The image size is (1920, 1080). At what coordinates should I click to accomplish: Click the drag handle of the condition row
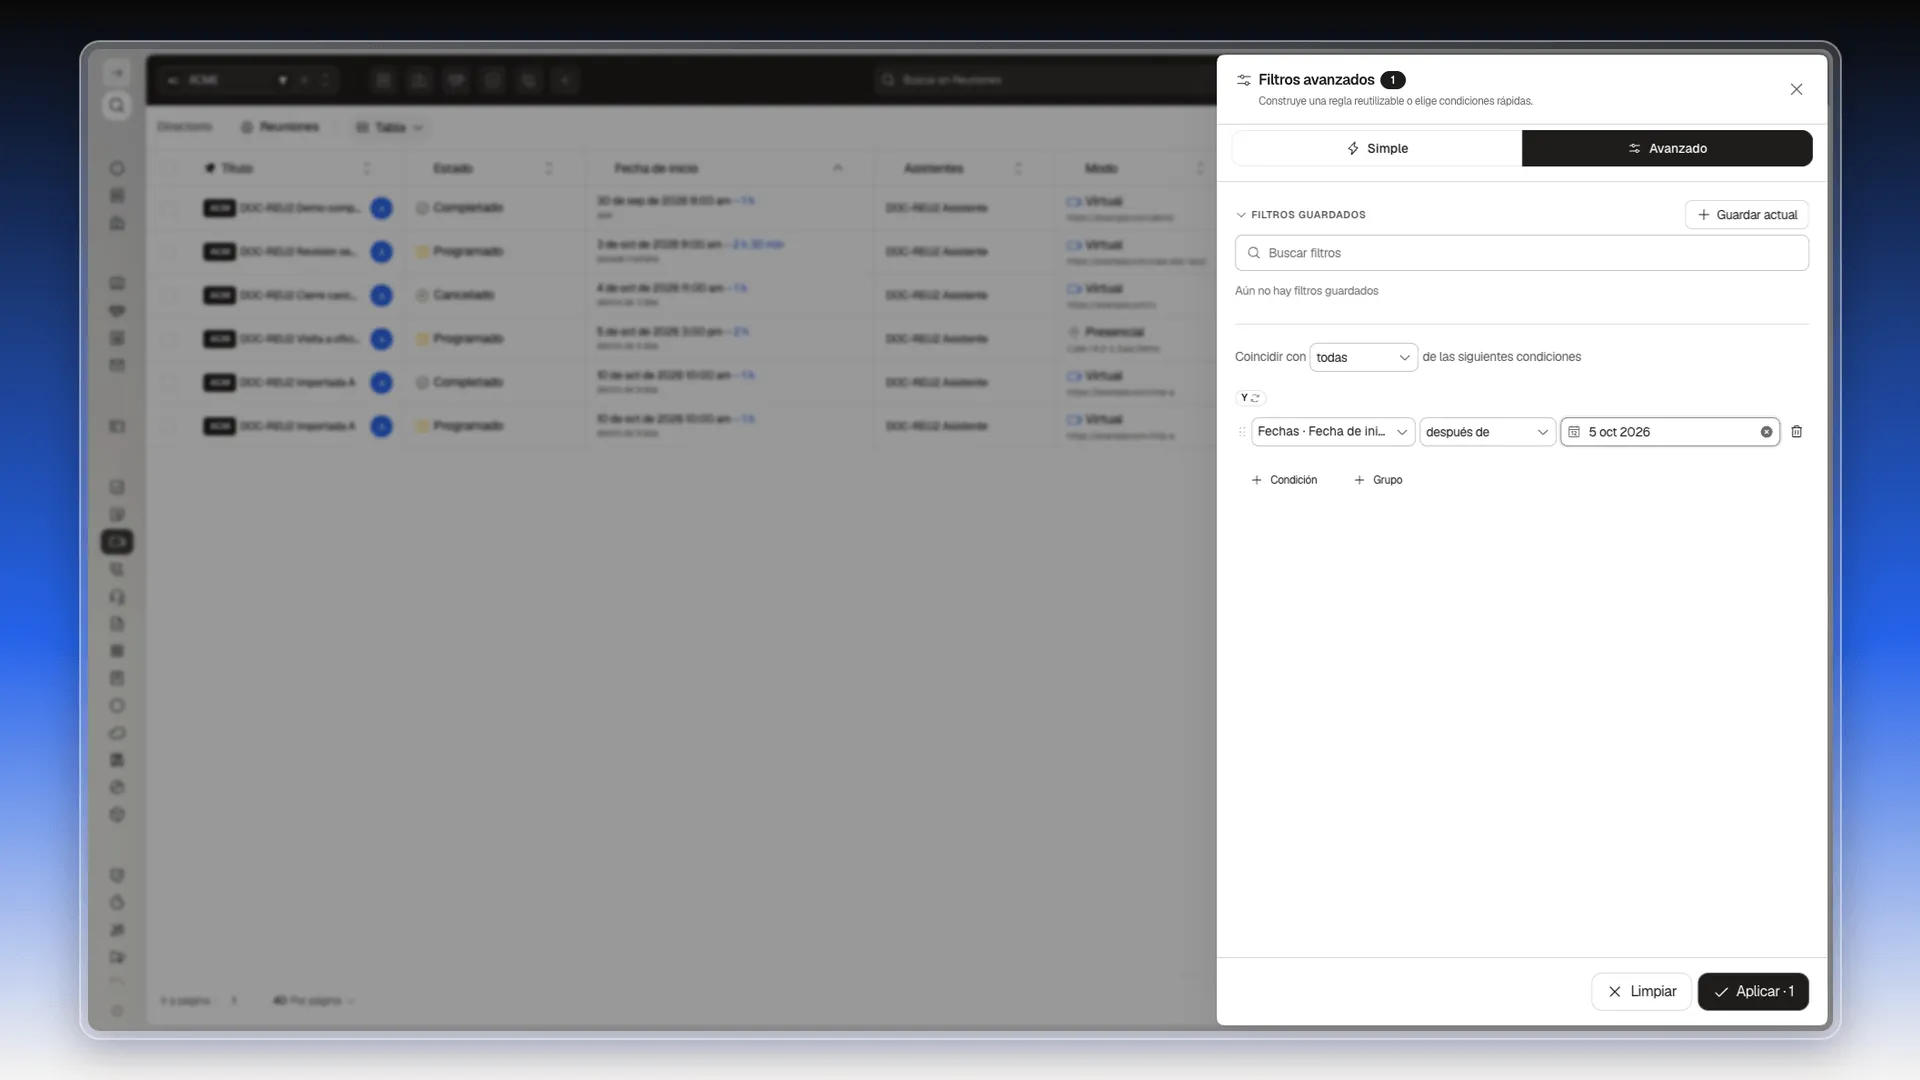[1242, 432]
